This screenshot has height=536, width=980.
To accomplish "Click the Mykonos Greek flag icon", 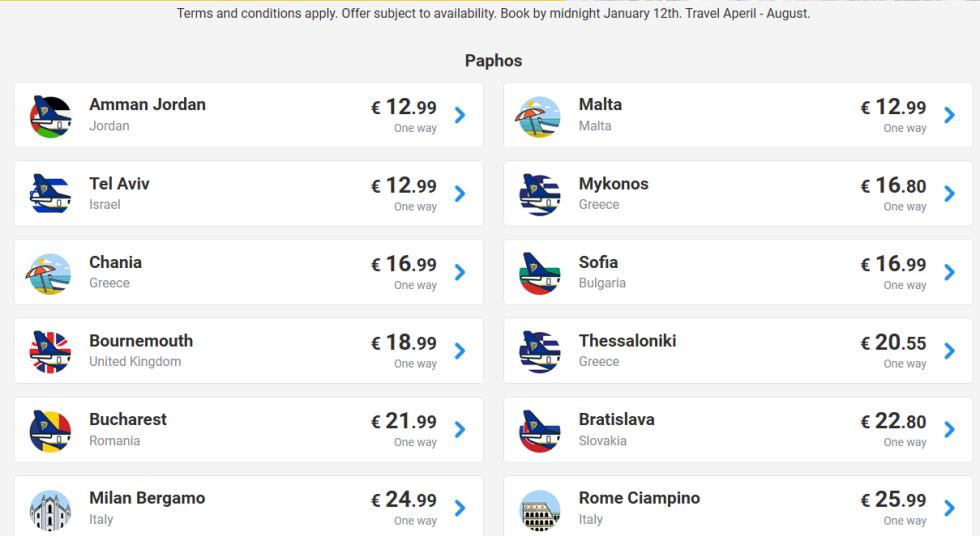I will point(539,194).
